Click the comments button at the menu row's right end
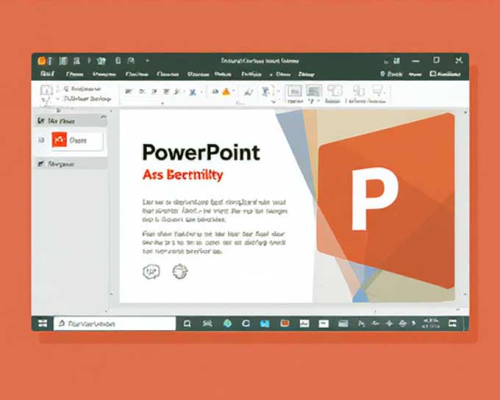This screenshot has height=400, width=500. click(x=445, y=74)
